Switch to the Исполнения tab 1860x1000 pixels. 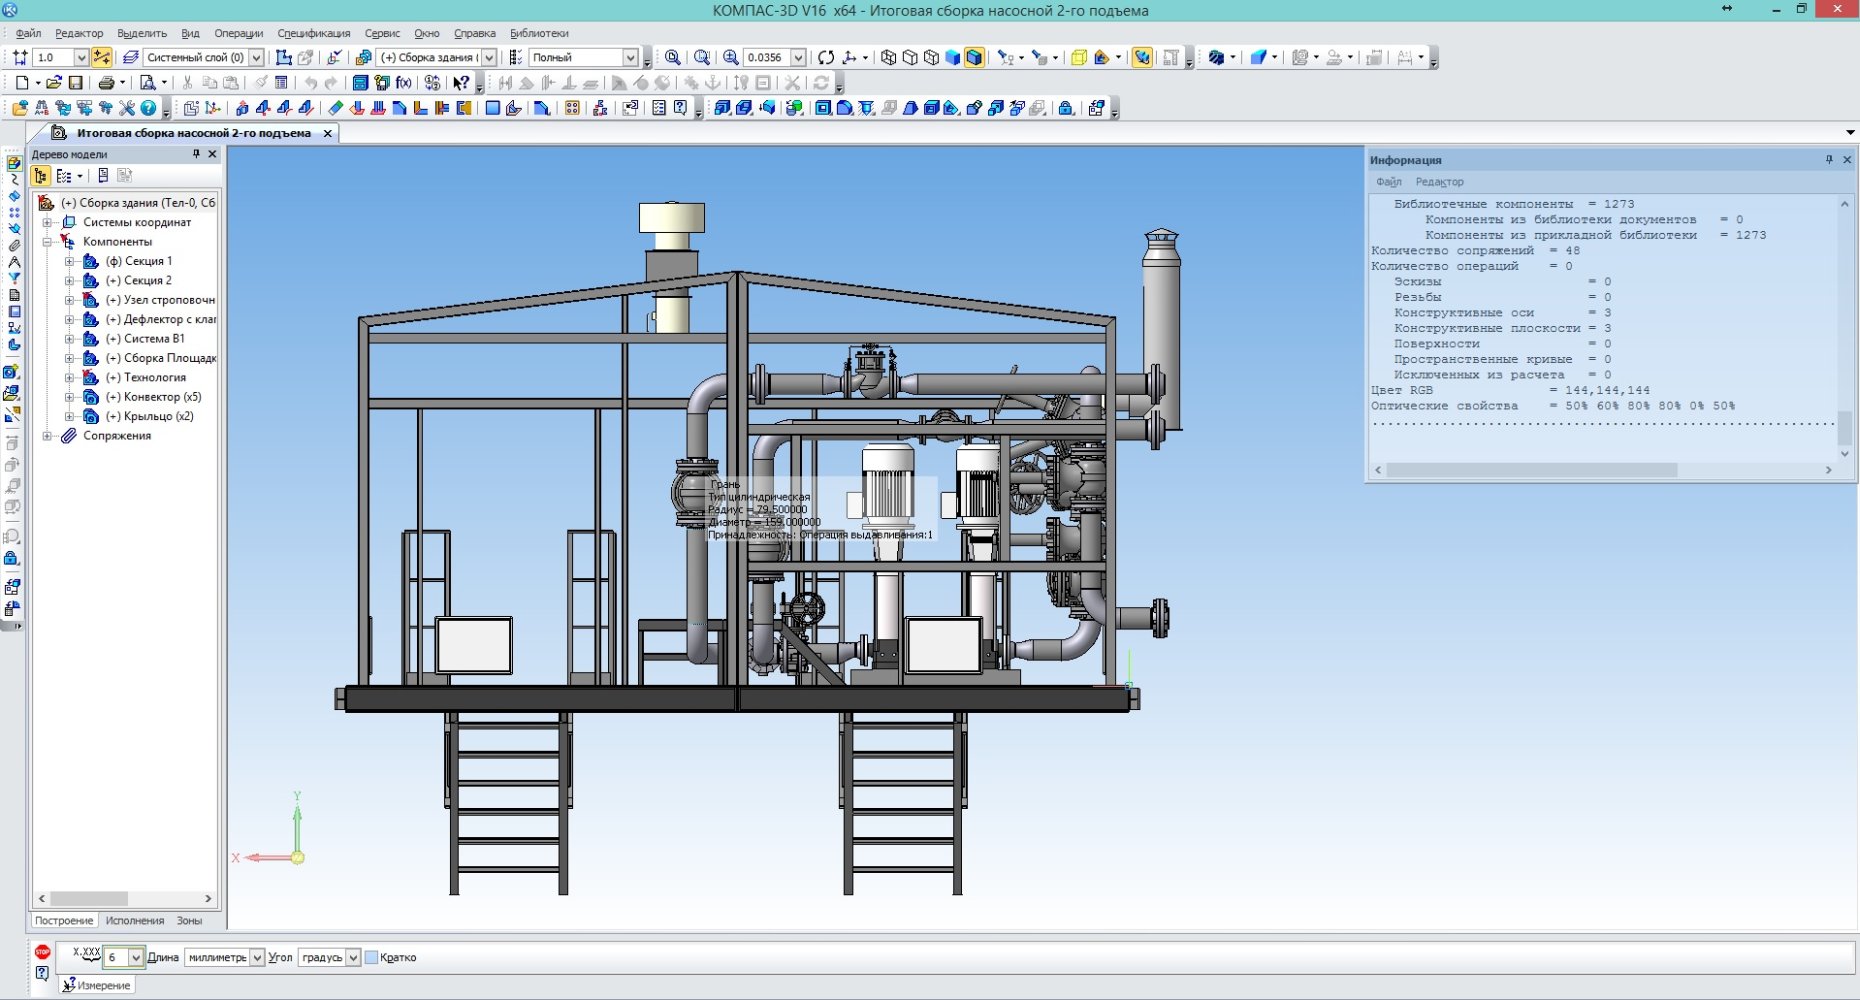click(135, 921)
